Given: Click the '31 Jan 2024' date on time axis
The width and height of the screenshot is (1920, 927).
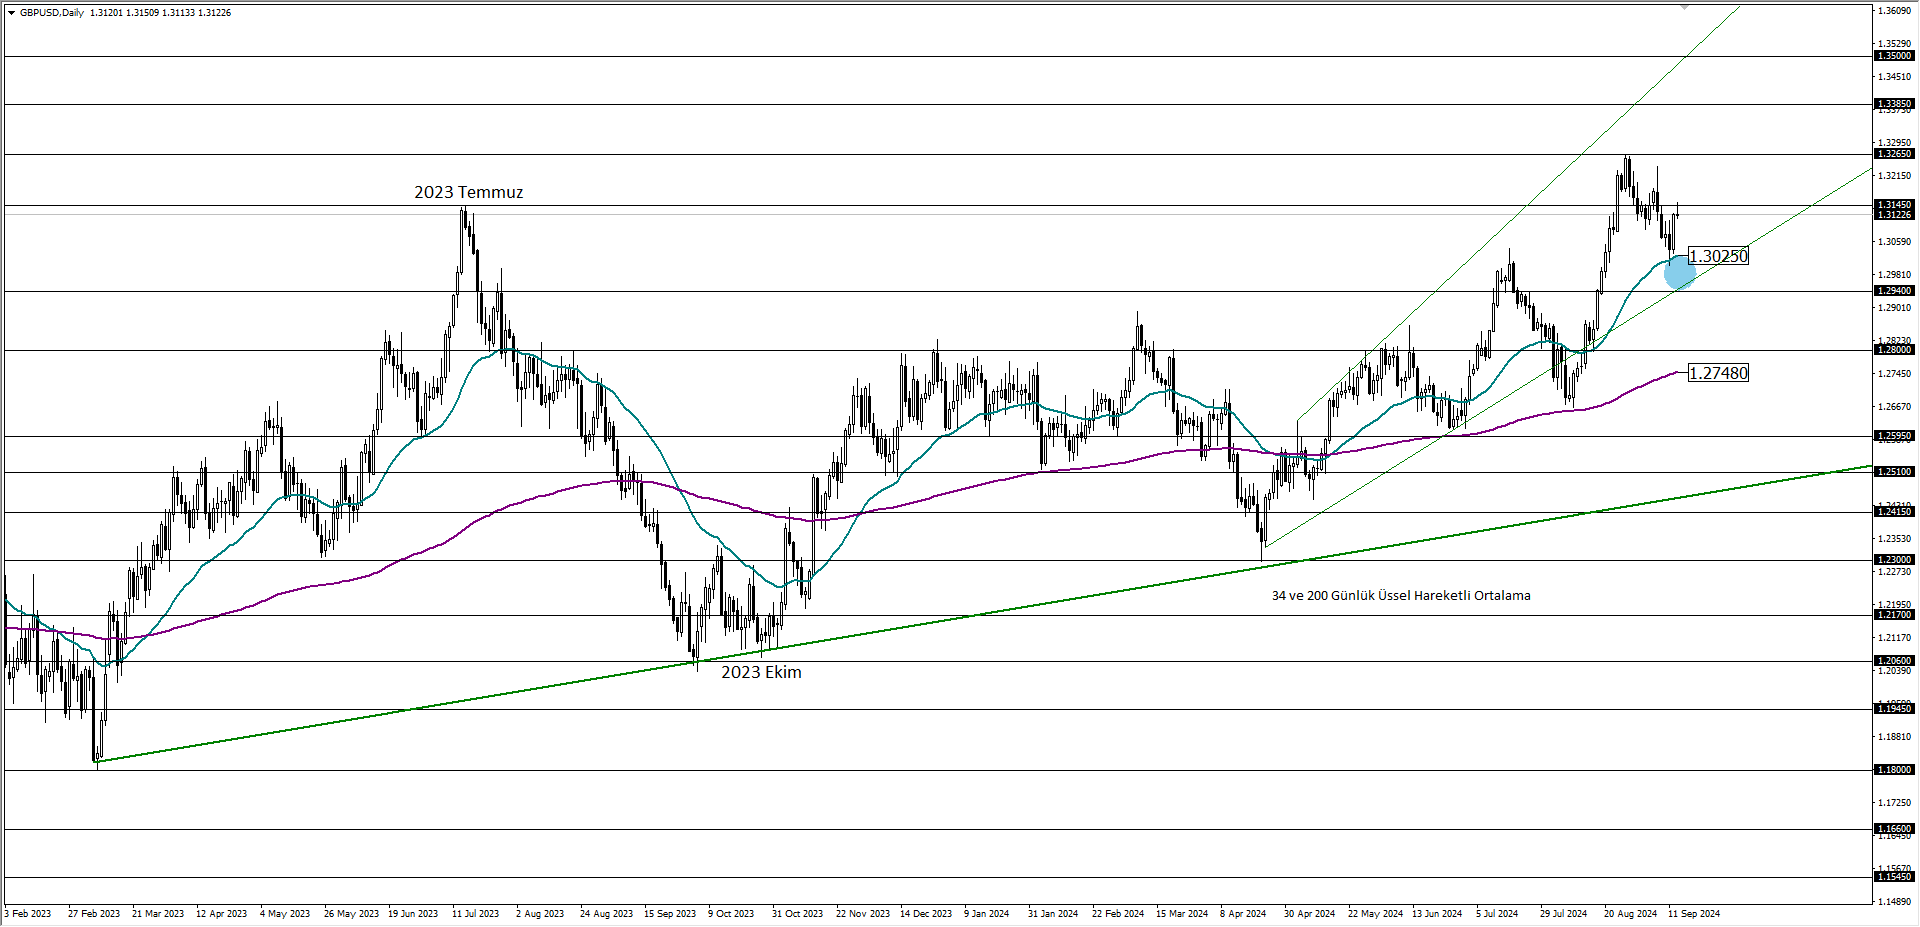Looking at the screenshot, I should 1053,914.
